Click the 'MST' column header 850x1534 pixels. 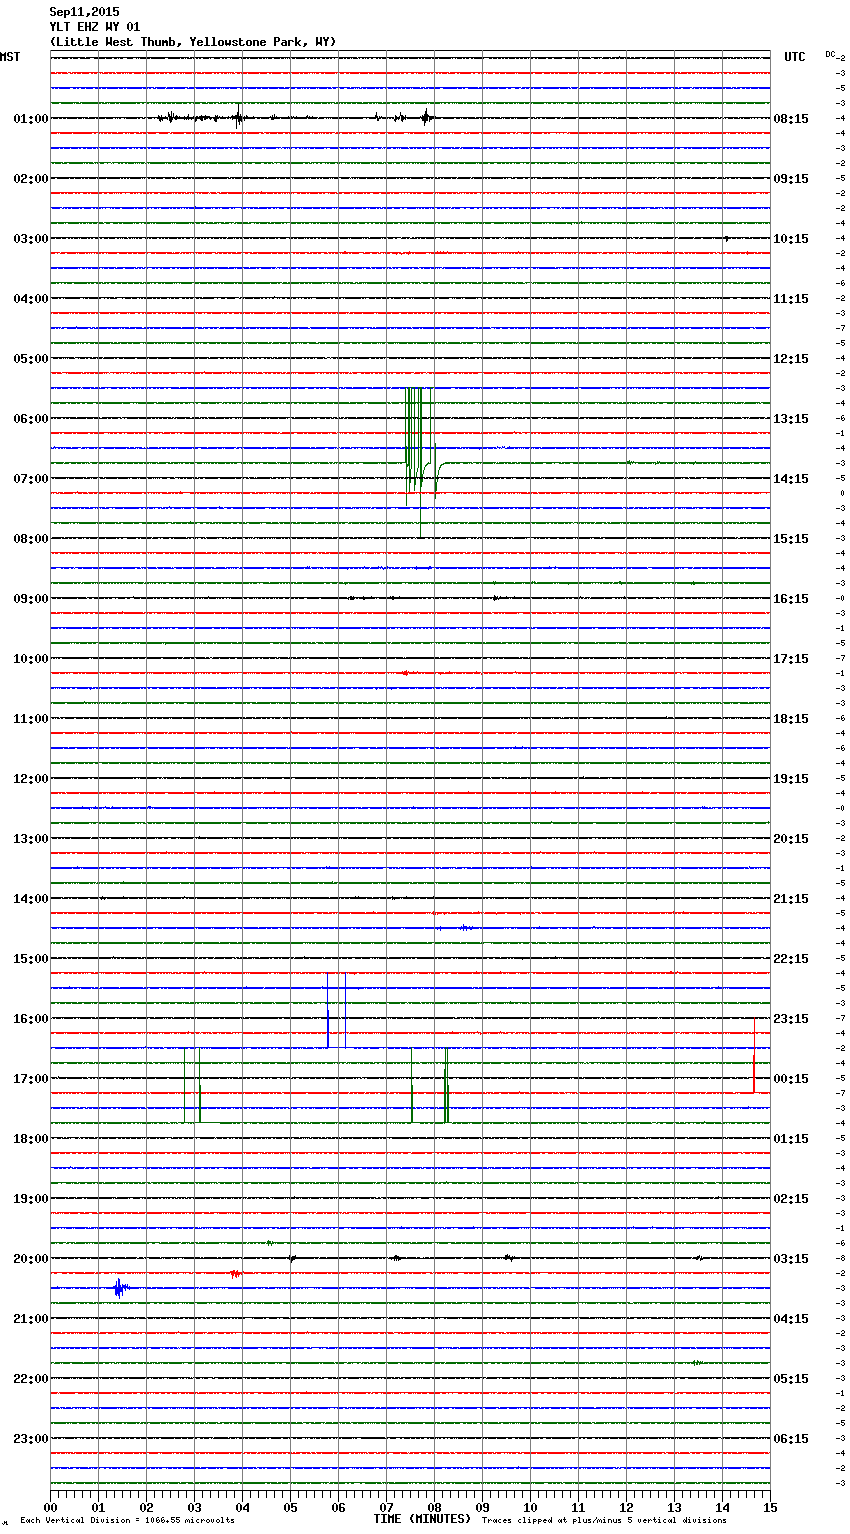[10, 57]
